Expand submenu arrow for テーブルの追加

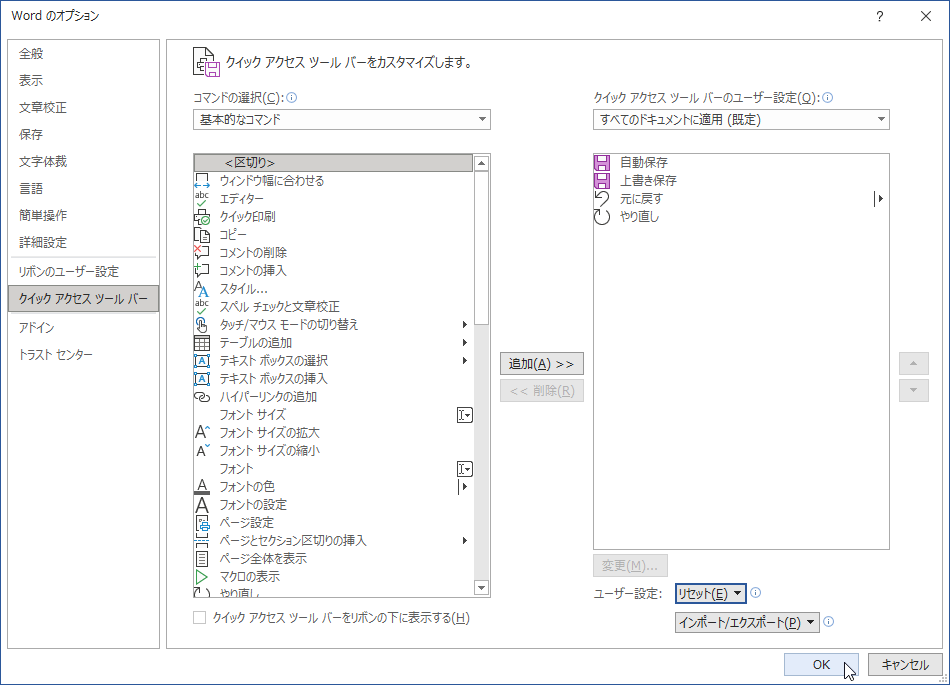(x=465, y=343)
